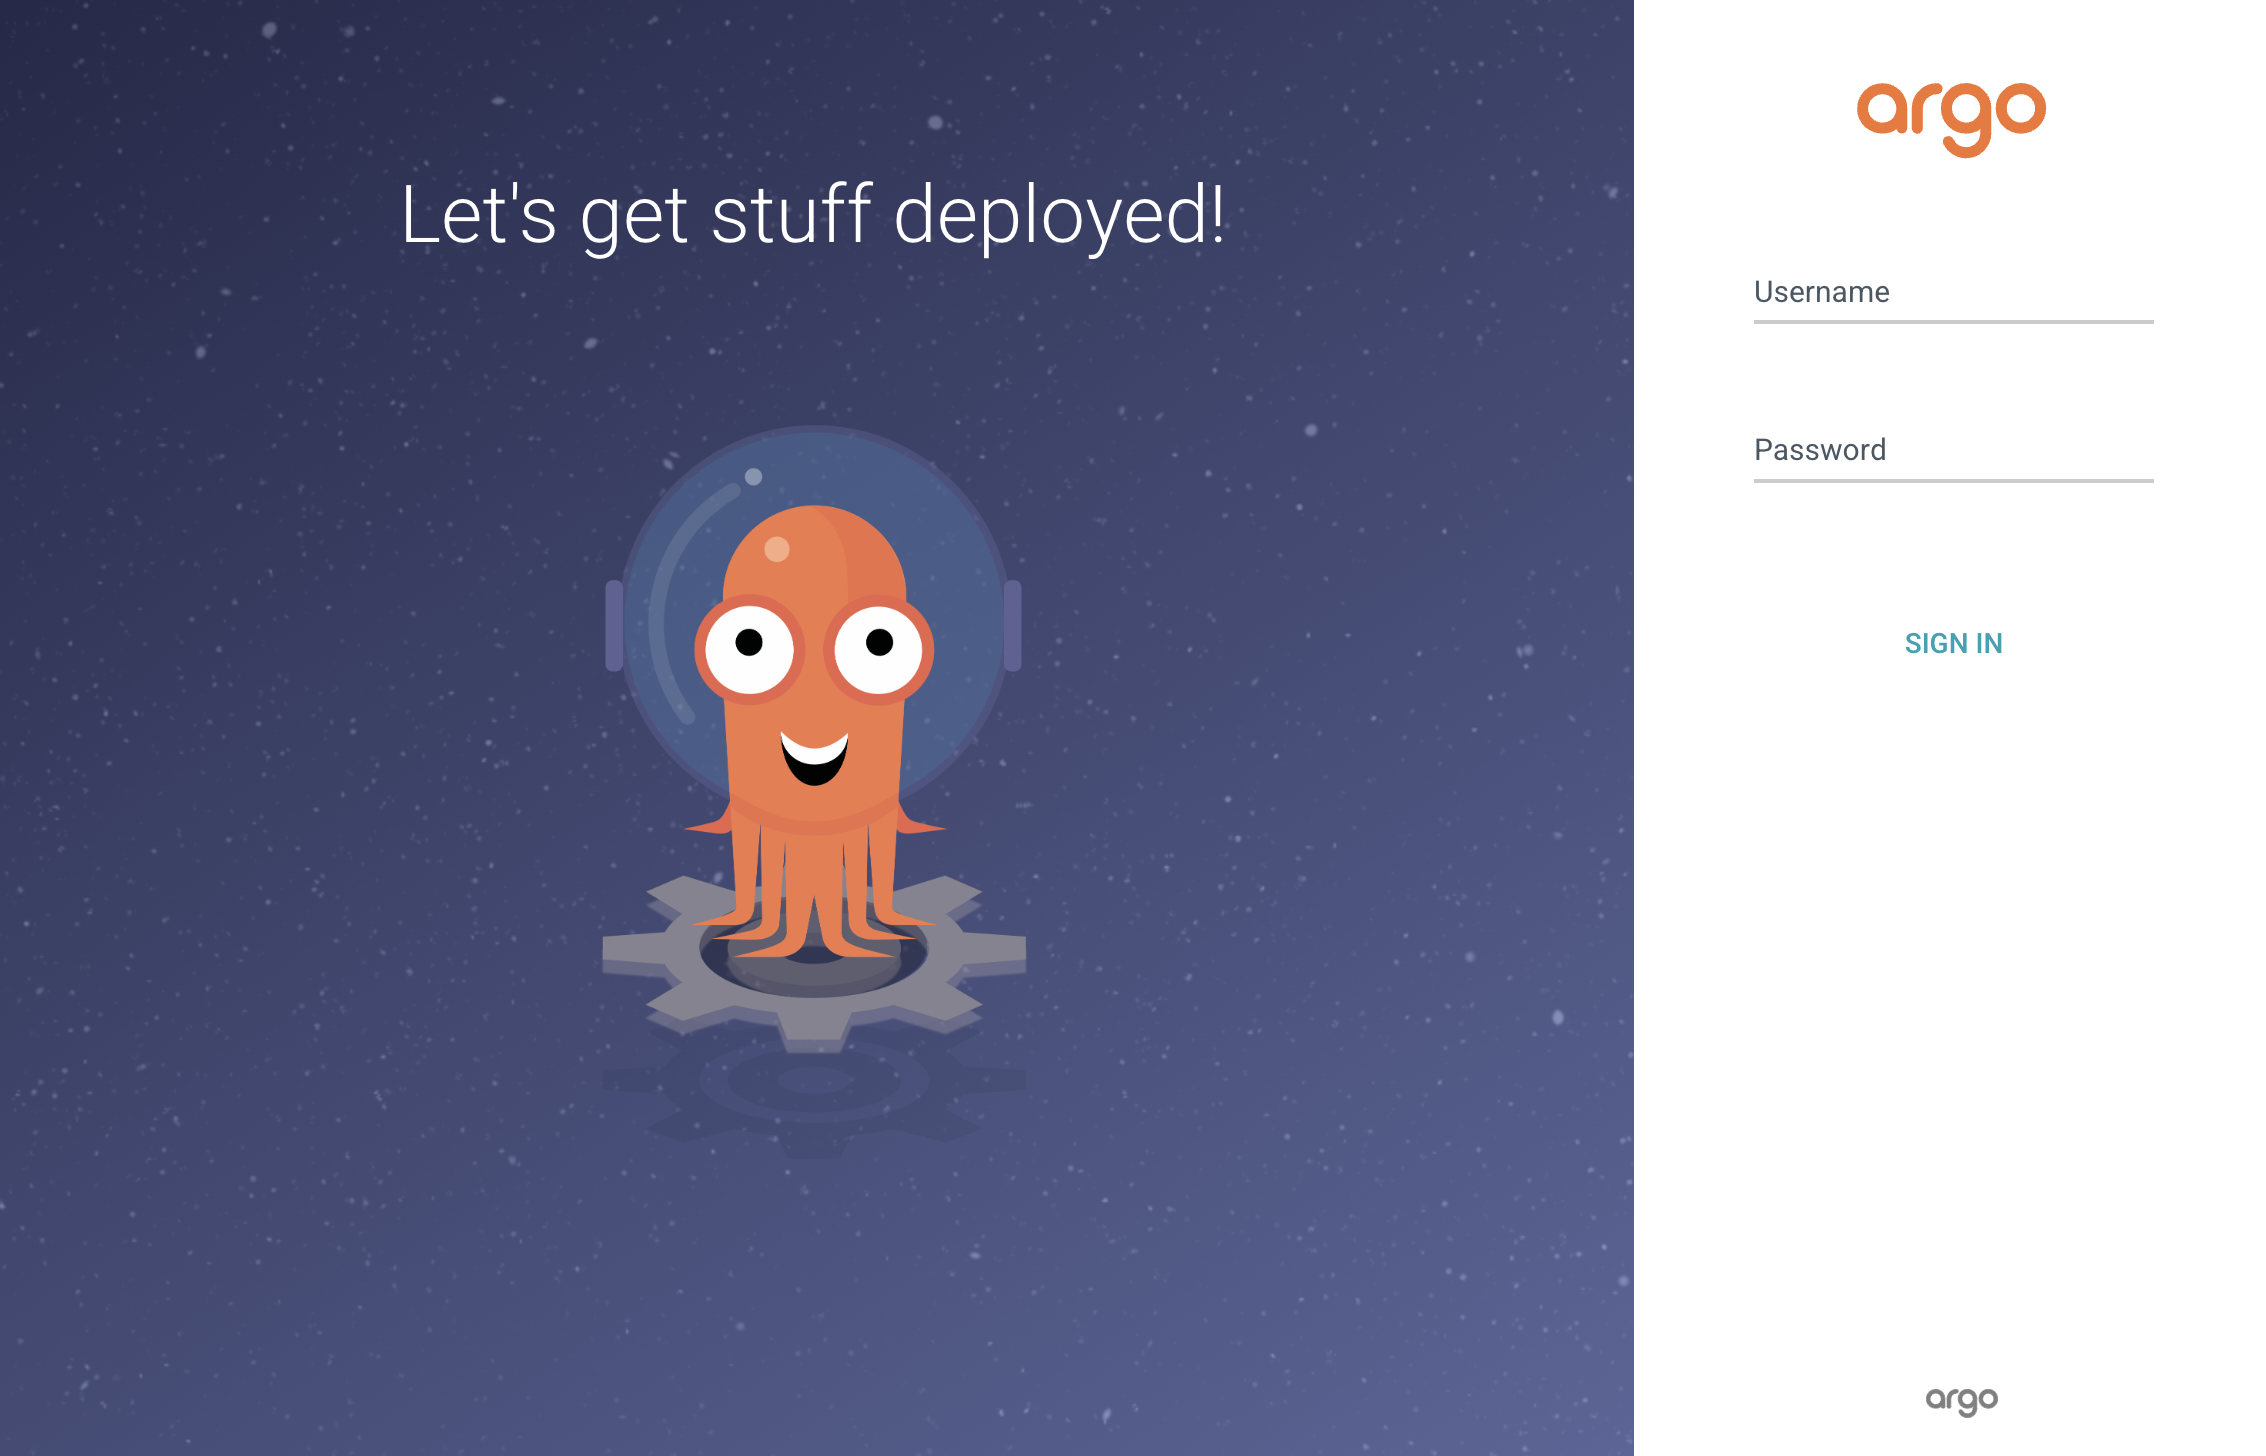
Task: Click the small gray argo footer logo
Action: (1961, 1400)
